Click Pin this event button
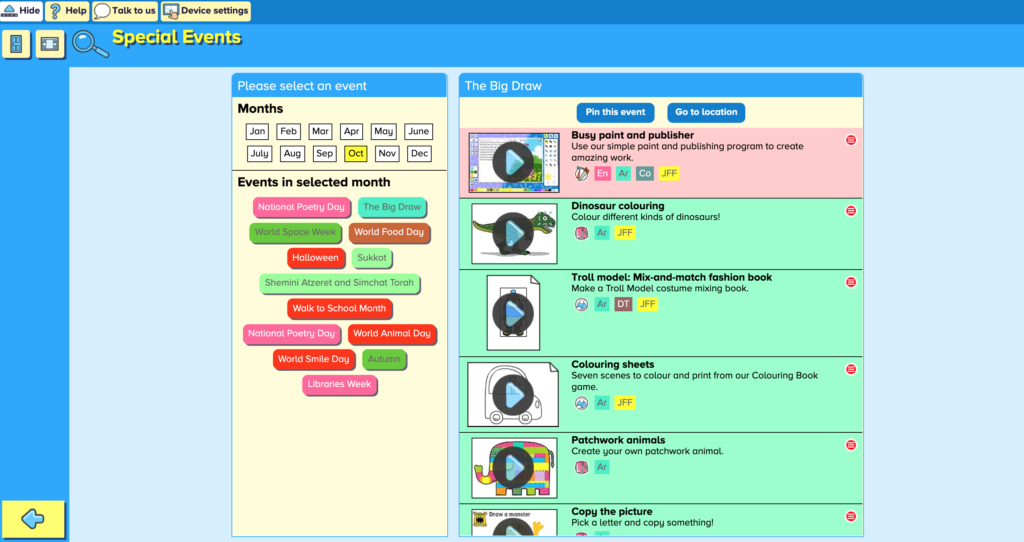Image resolution: width=1024 pixels, height=542 pixels. pos(615,112)
